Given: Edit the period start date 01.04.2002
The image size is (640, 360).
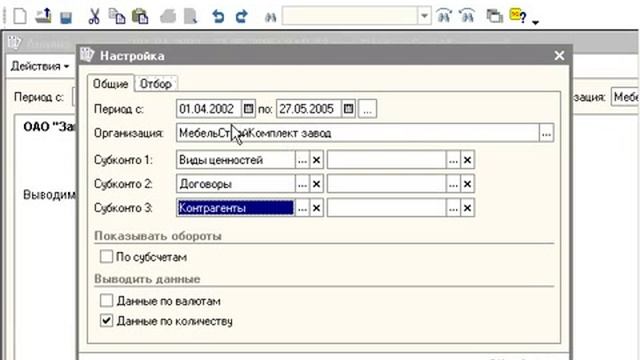Looking at the screenshot, I should pos(209,109).
